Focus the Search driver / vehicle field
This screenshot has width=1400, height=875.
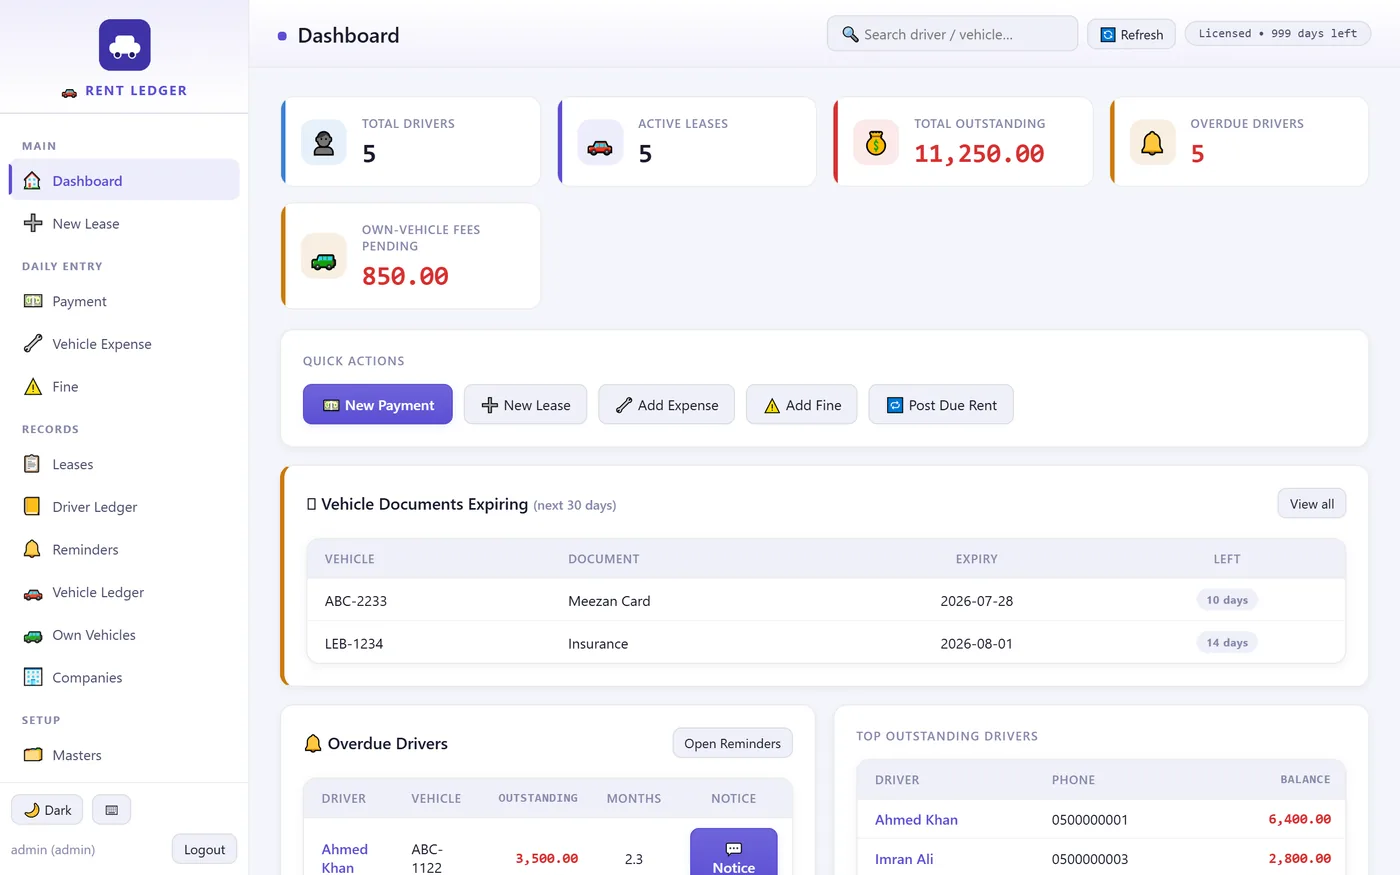coord(952,34)
